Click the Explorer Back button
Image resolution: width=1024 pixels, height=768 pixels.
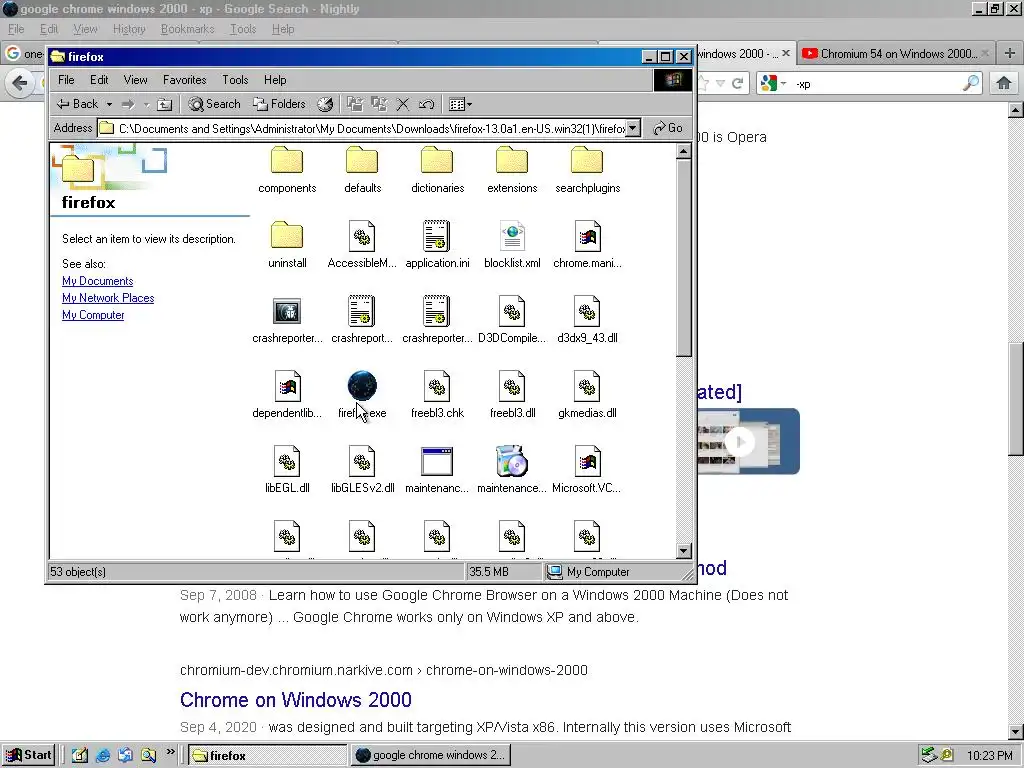[x=77, y=104]
